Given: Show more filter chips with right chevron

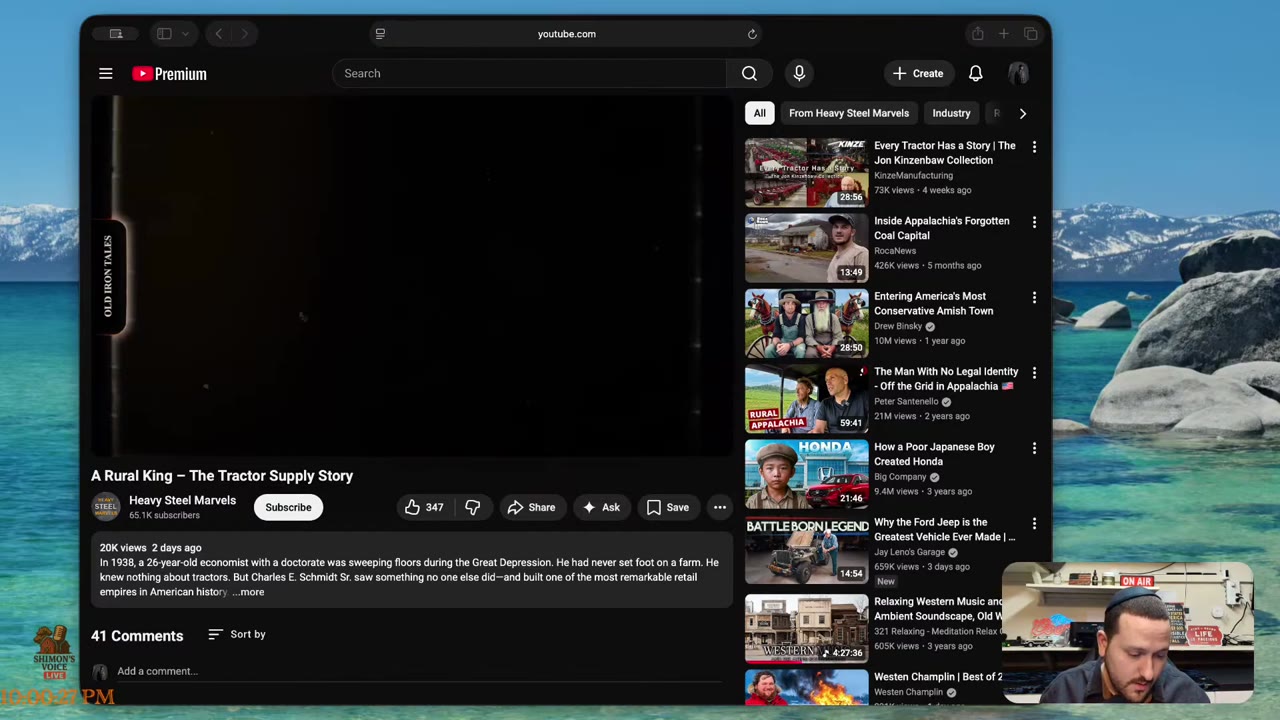Looking at the screenshot, I should click(1022, 113).
